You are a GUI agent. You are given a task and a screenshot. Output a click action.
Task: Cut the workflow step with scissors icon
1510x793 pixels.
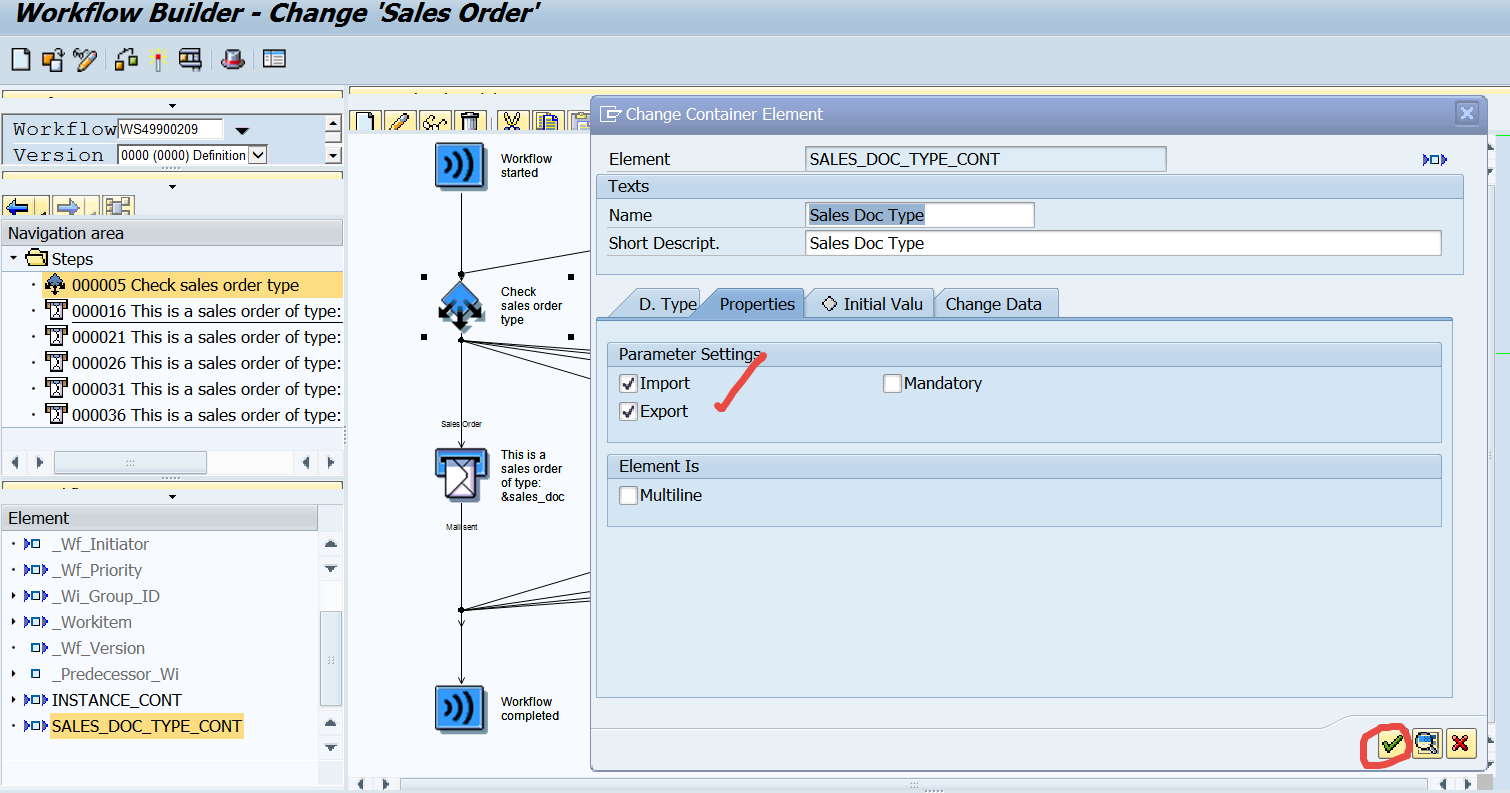click(x=510, y=120)
